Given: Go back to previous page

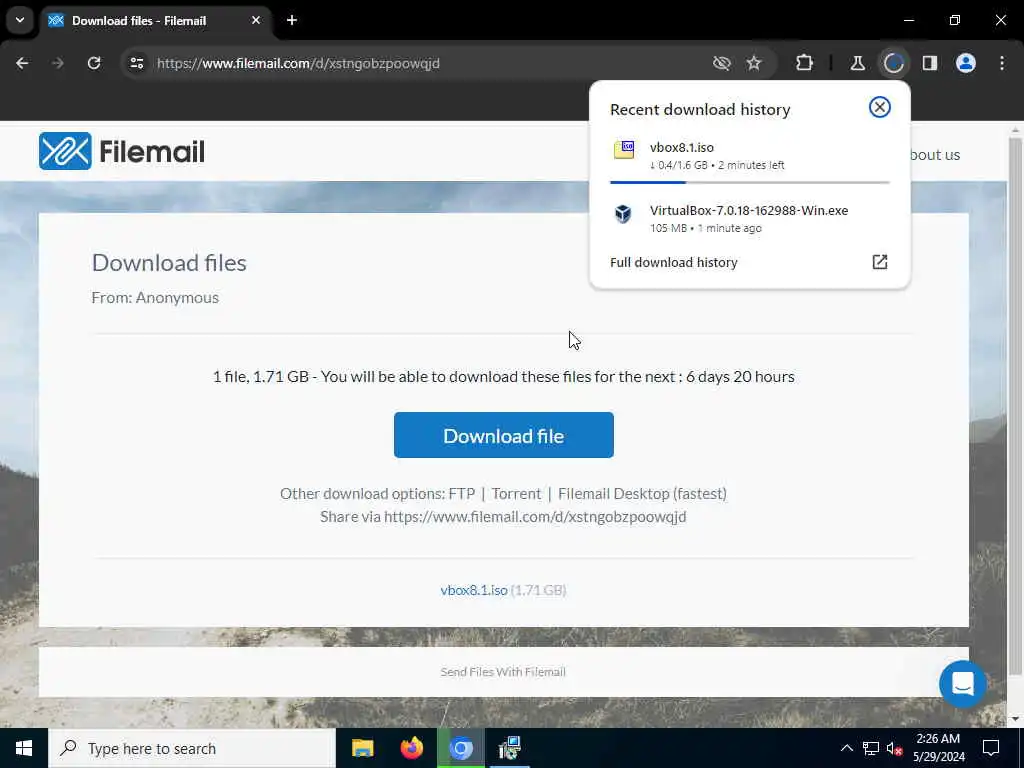Looking at the screenshot, I should (x=22, y=63).
